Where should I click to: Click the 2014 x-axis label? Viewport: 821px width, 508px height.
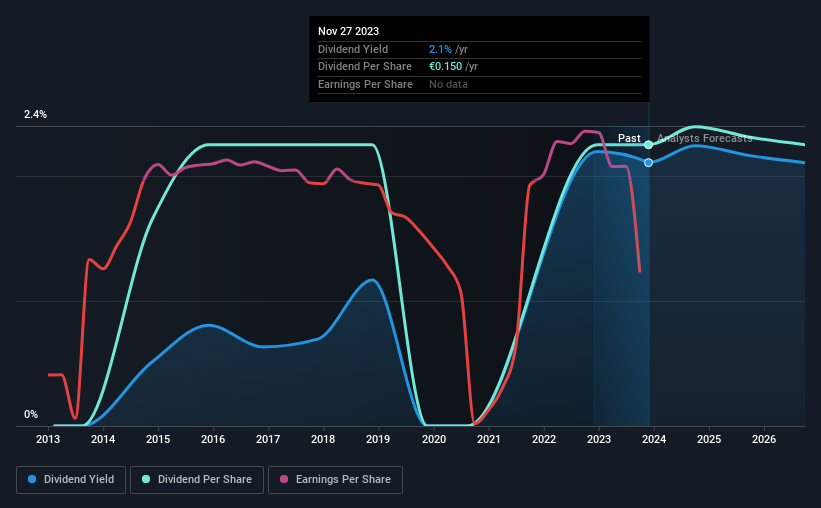pos(103,439)
